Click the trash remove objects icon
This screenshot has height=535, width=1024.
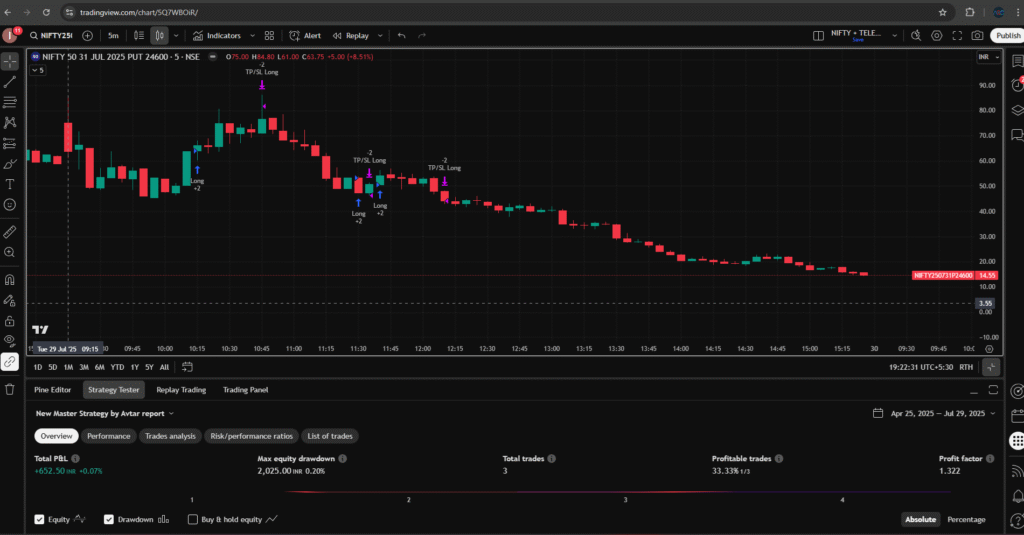10,389
